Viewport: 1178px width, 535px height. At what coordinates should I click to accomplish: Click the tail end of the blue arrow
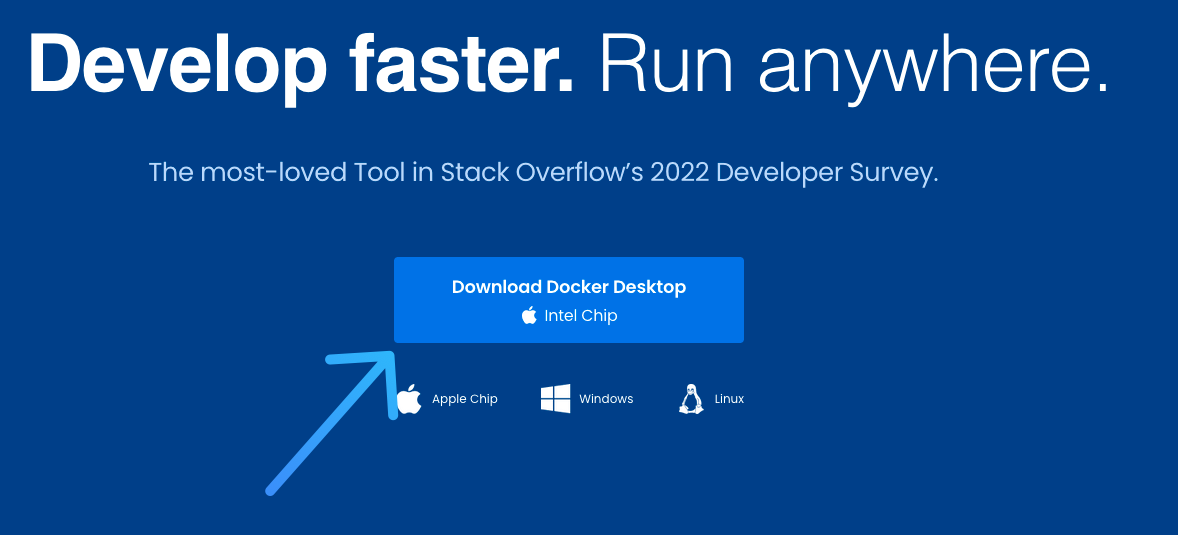point(271,490)
